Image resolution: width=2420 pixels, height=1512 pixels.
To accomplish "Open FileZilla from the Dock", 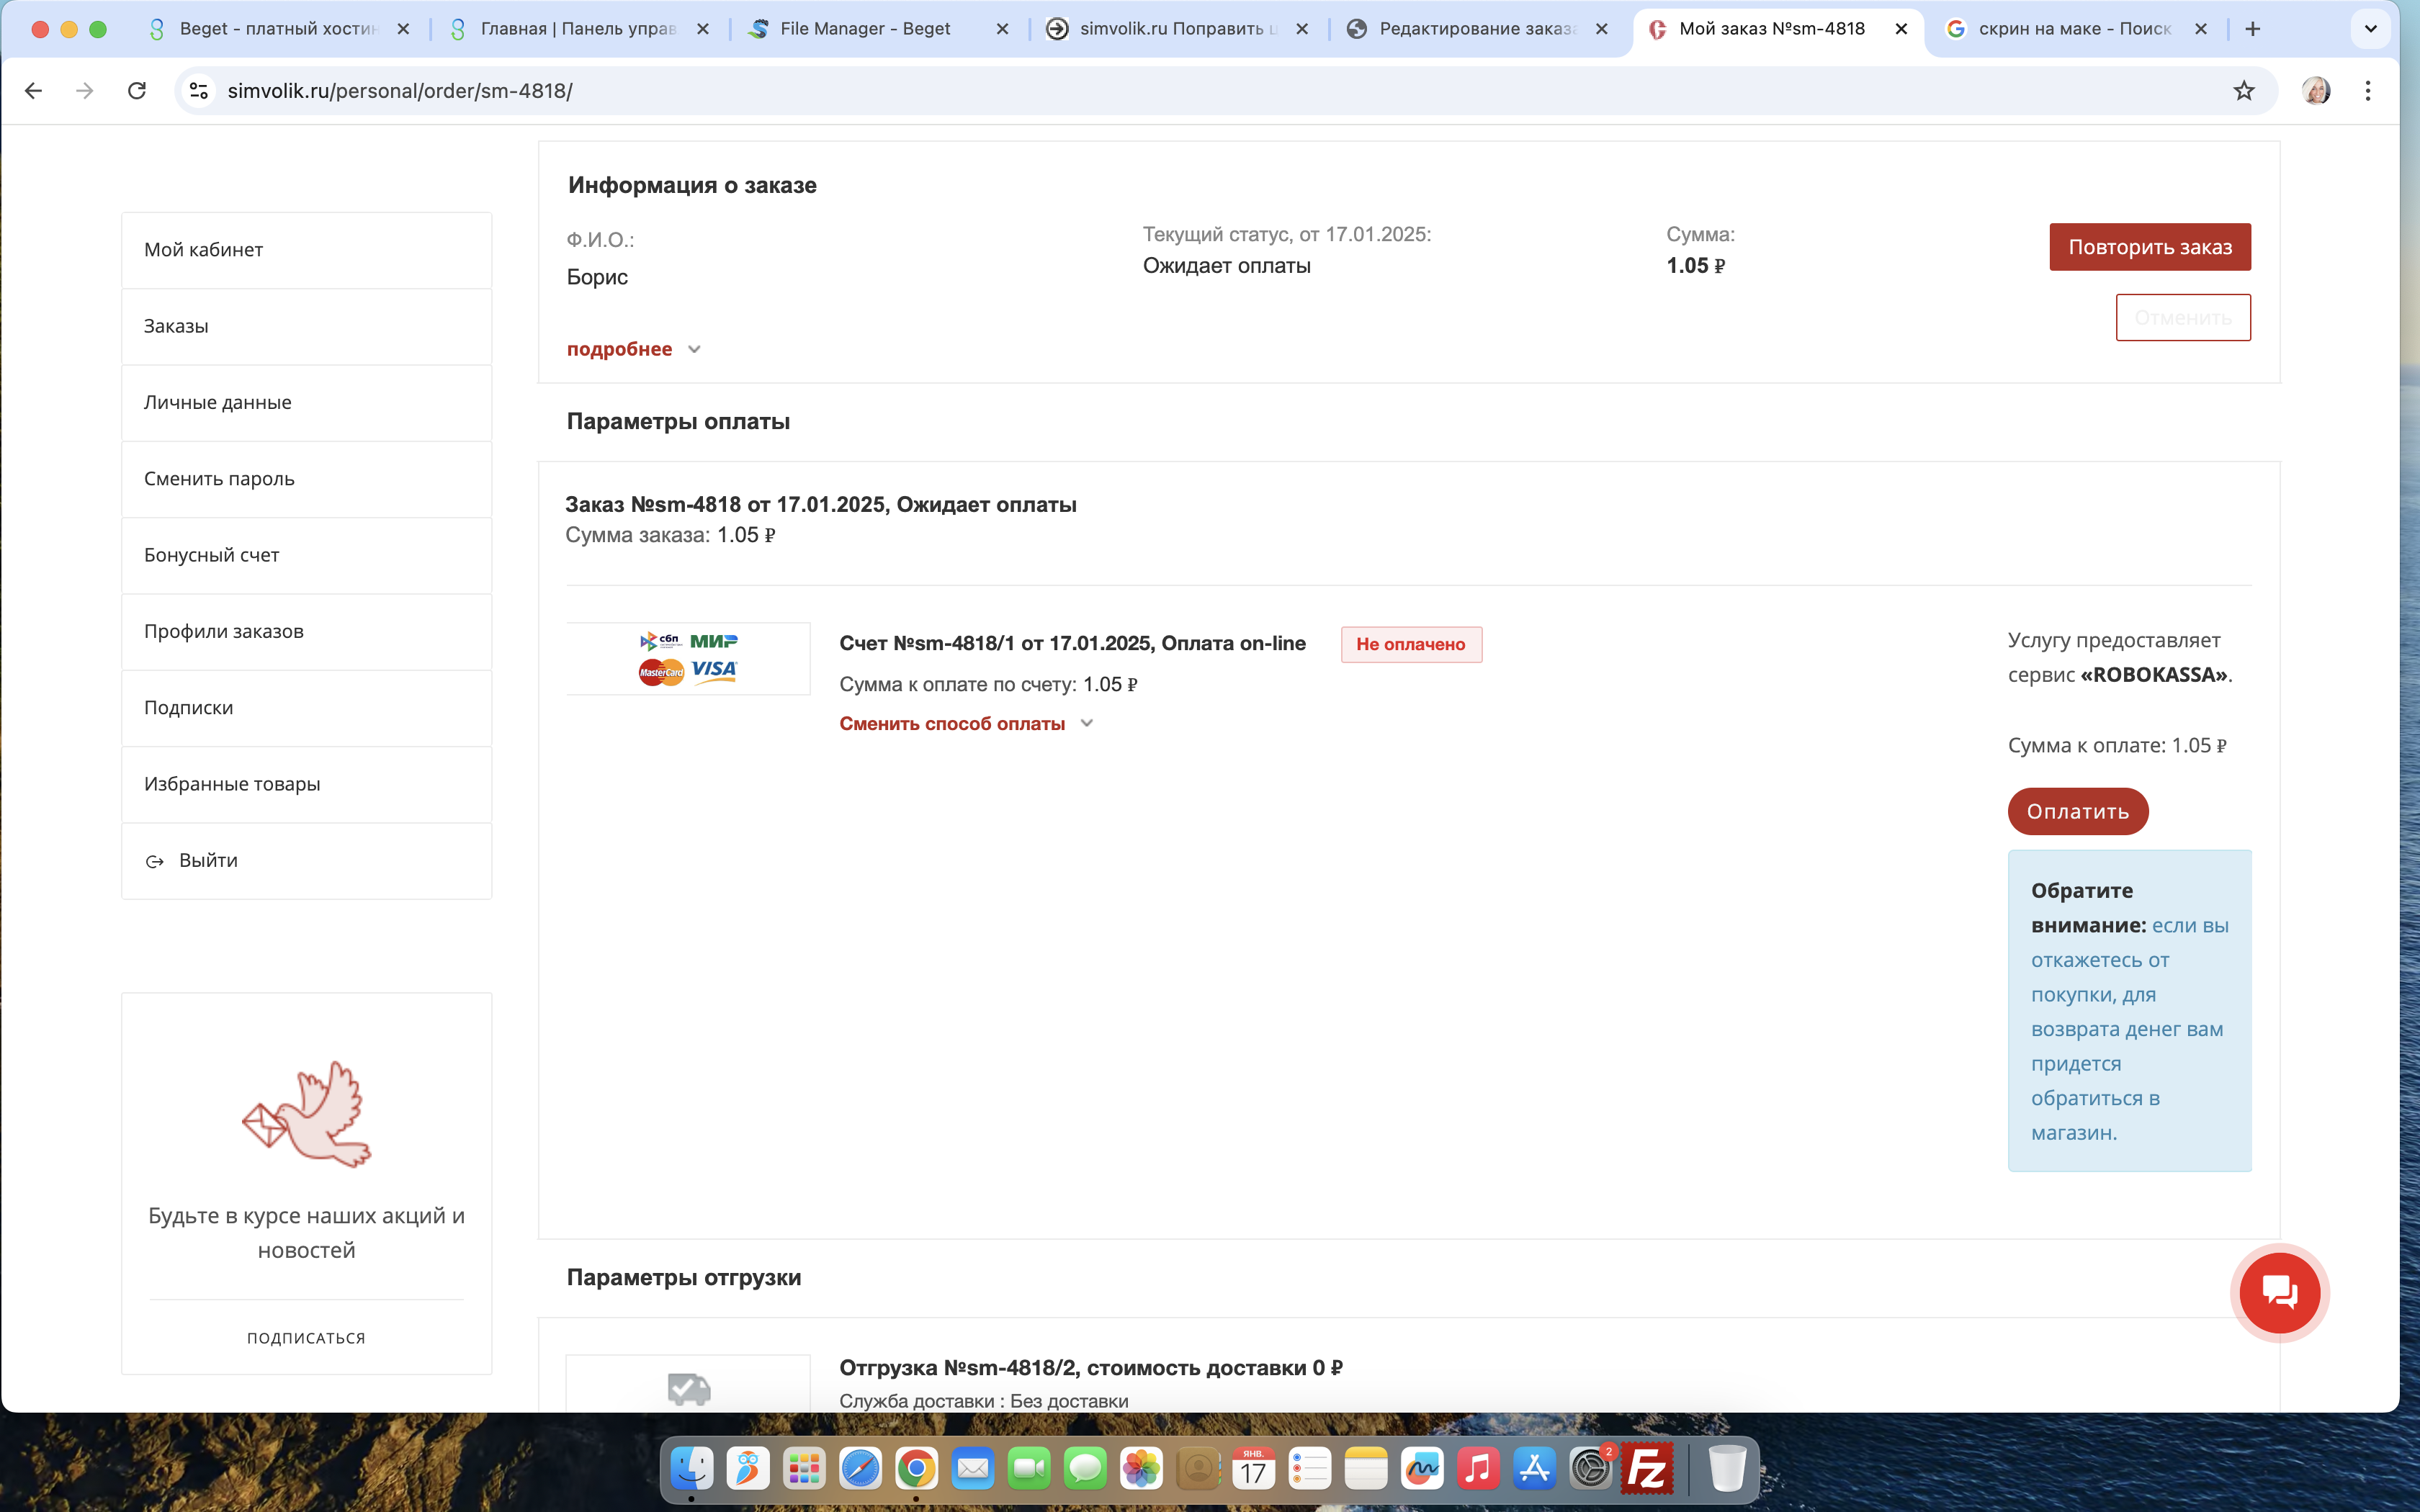I will coord(1647,1469).
